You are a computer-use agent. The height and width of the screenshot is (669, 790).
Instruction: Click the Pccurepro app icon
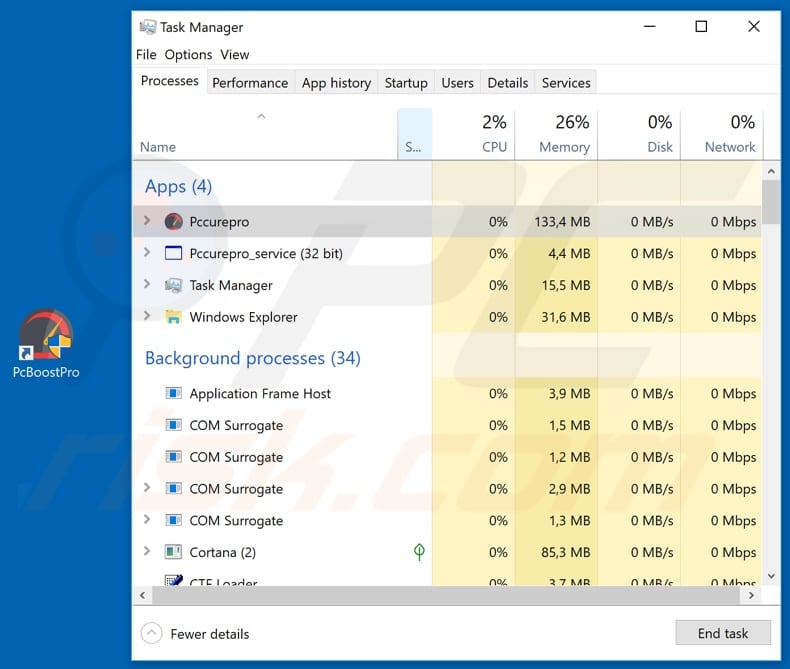click(174, 222)
